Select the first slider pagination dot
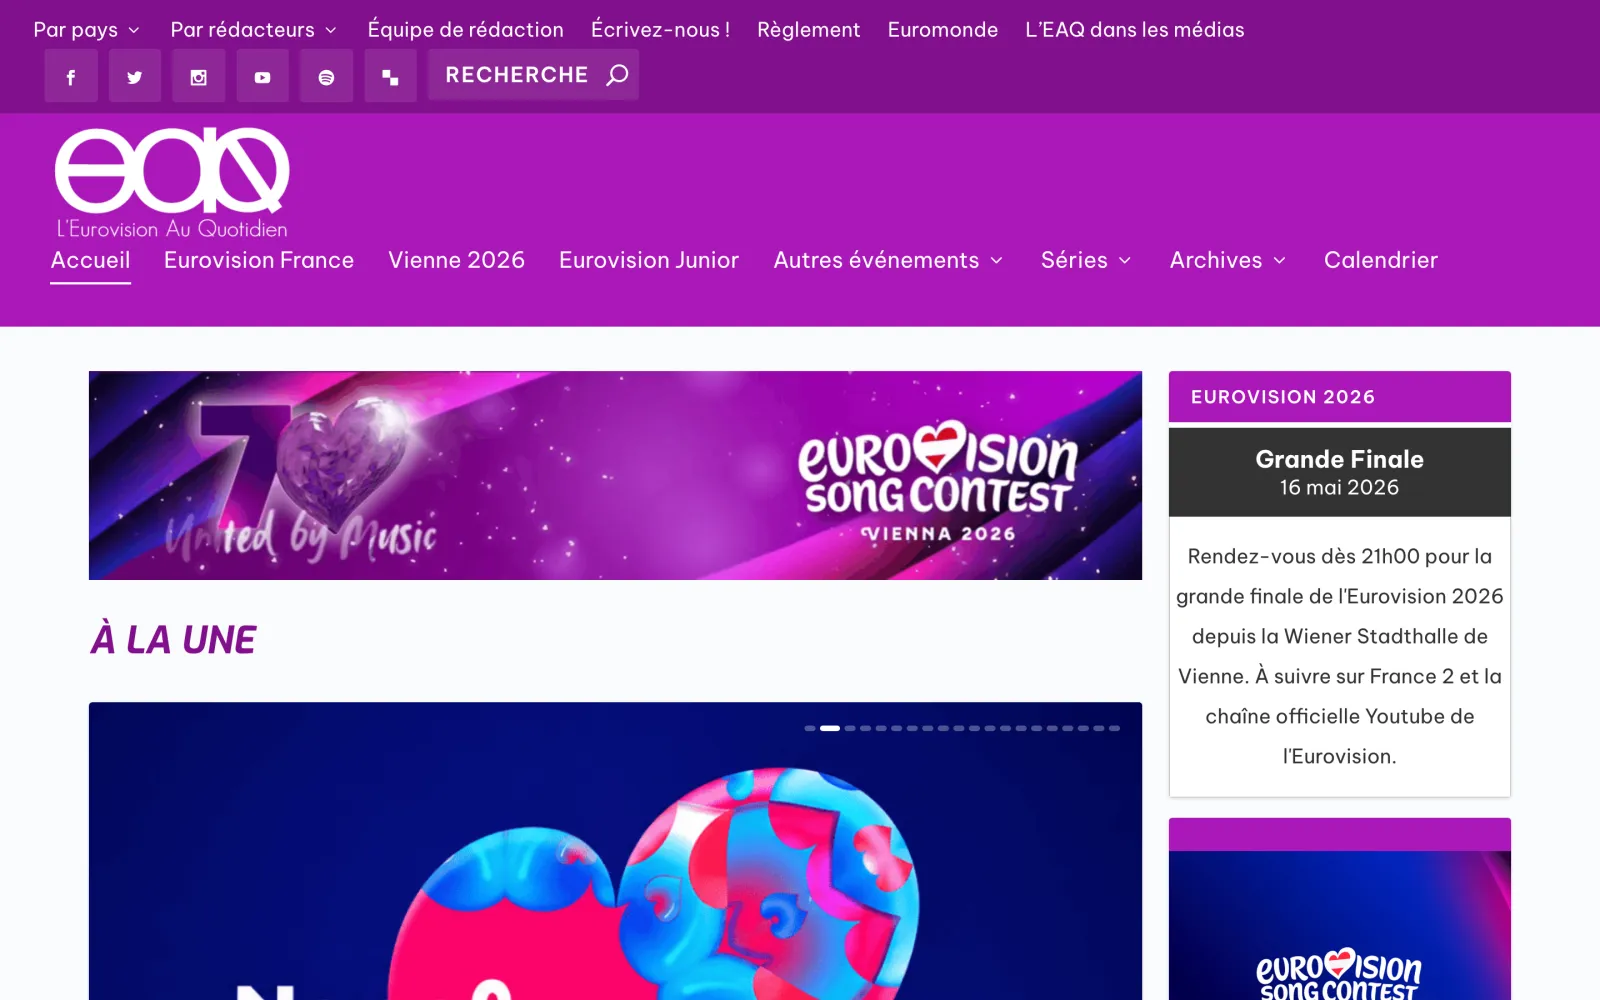This screenshot has height=1000, width=1600. (810, 728)
